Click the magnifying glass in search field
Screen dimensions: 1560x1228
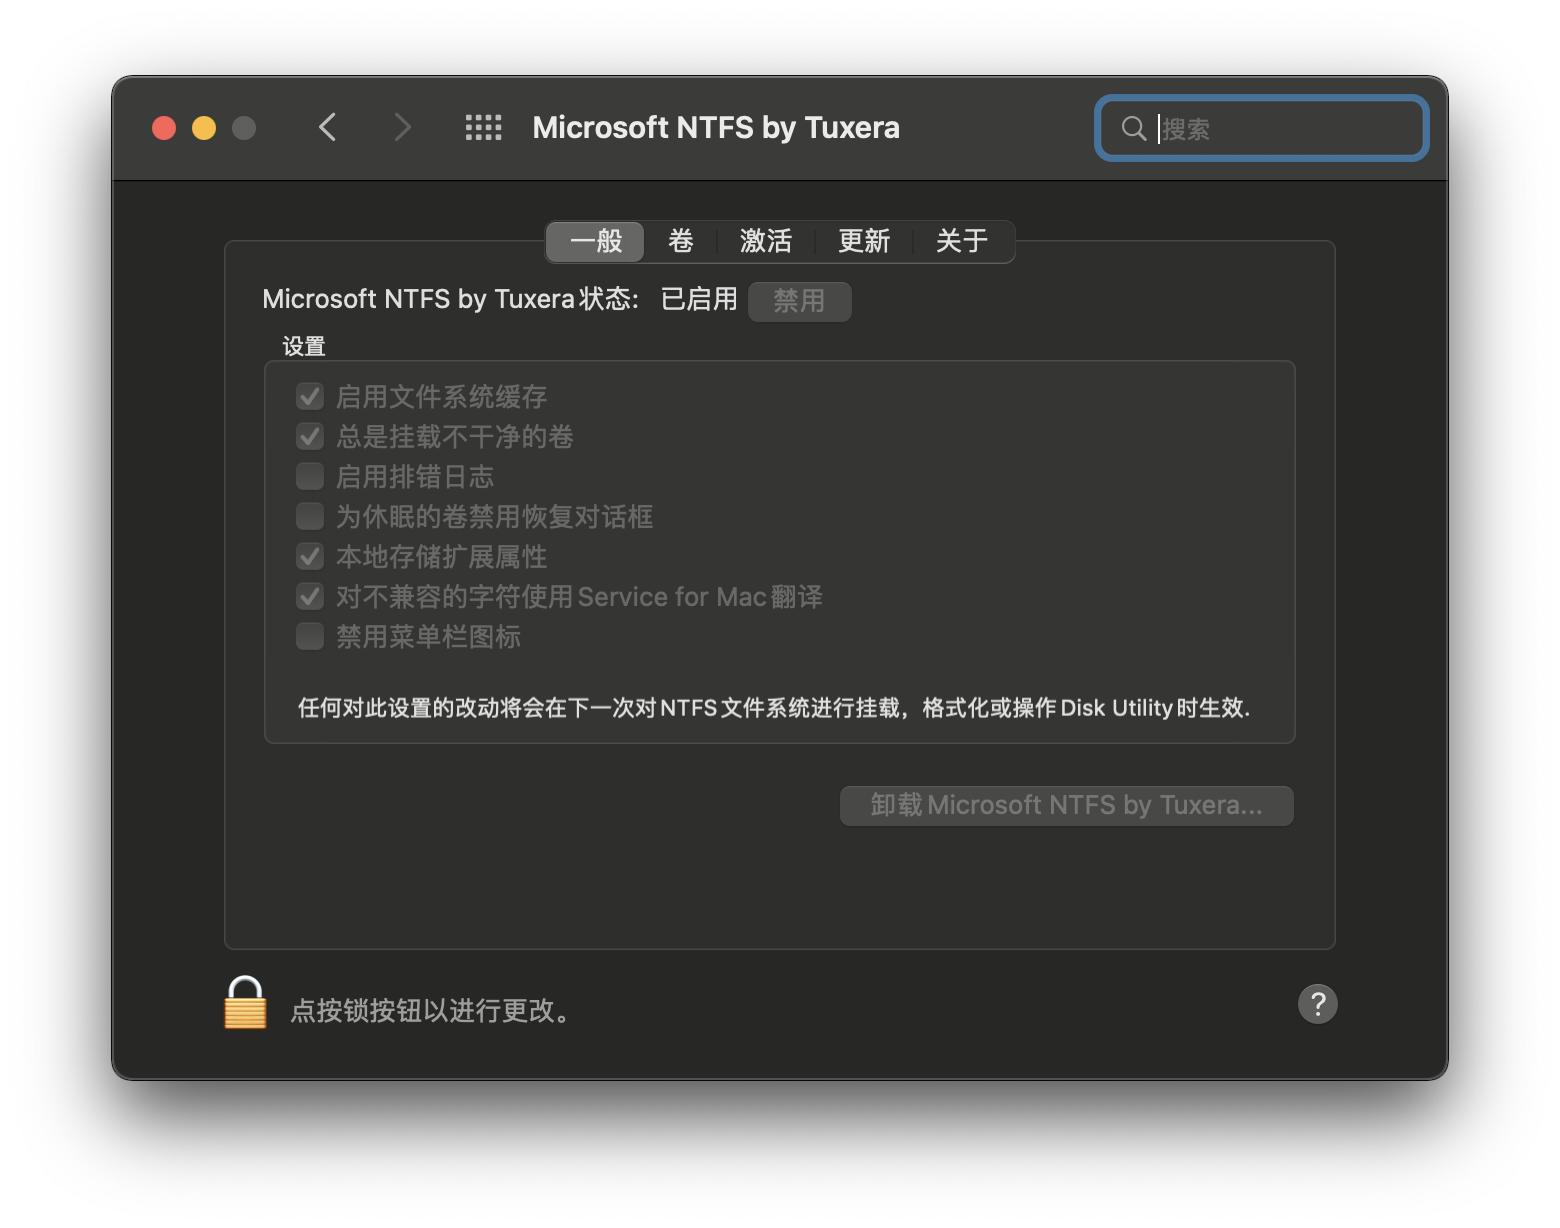click(x=1133, y=128)
